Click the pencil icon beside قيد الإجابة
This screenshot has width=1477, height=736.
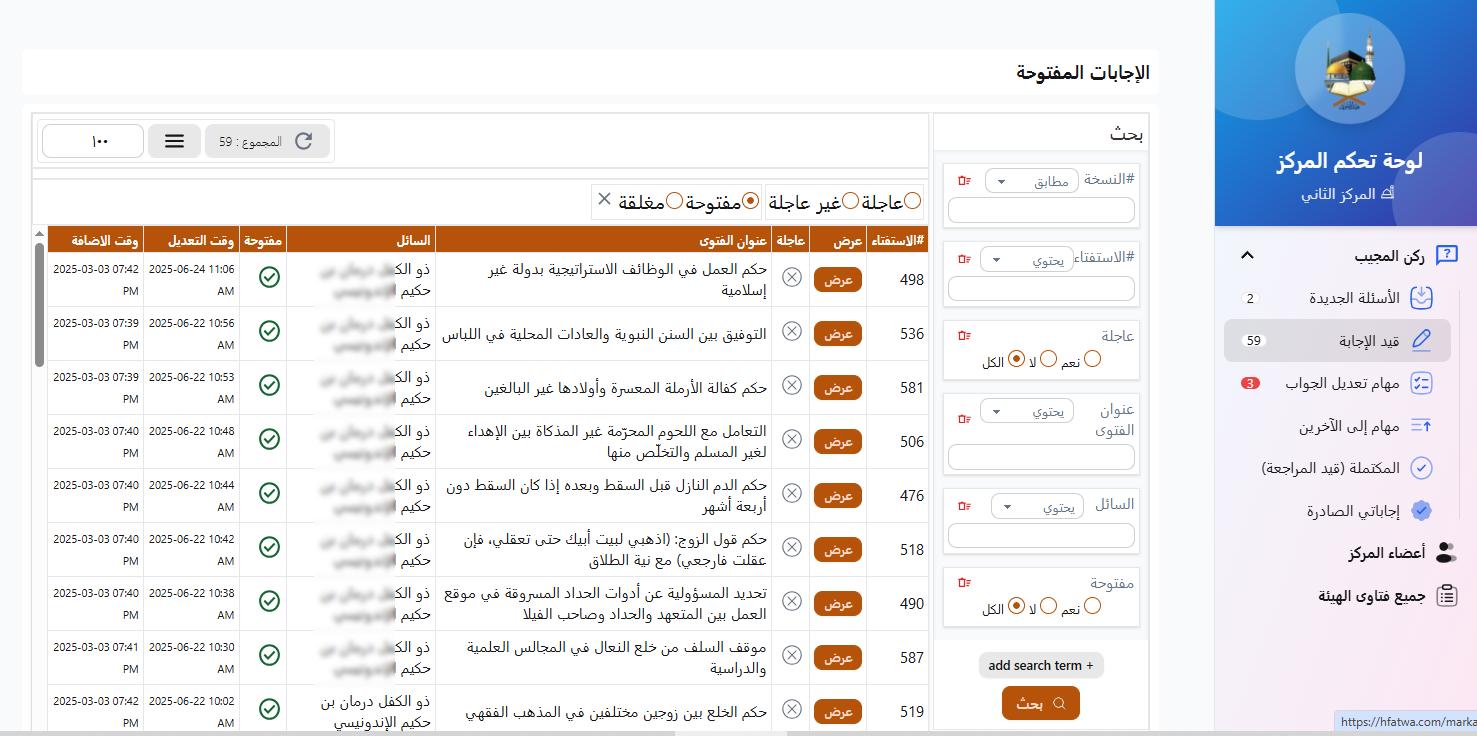tap(1420, 340)
